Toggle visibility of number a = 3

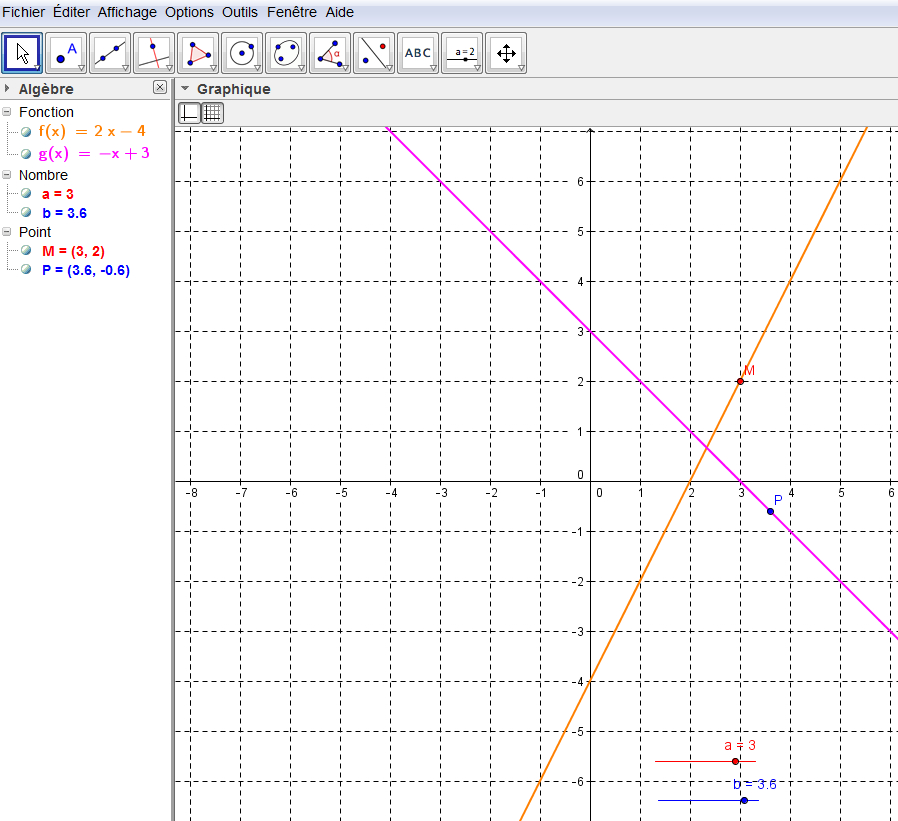pos(26,194)
